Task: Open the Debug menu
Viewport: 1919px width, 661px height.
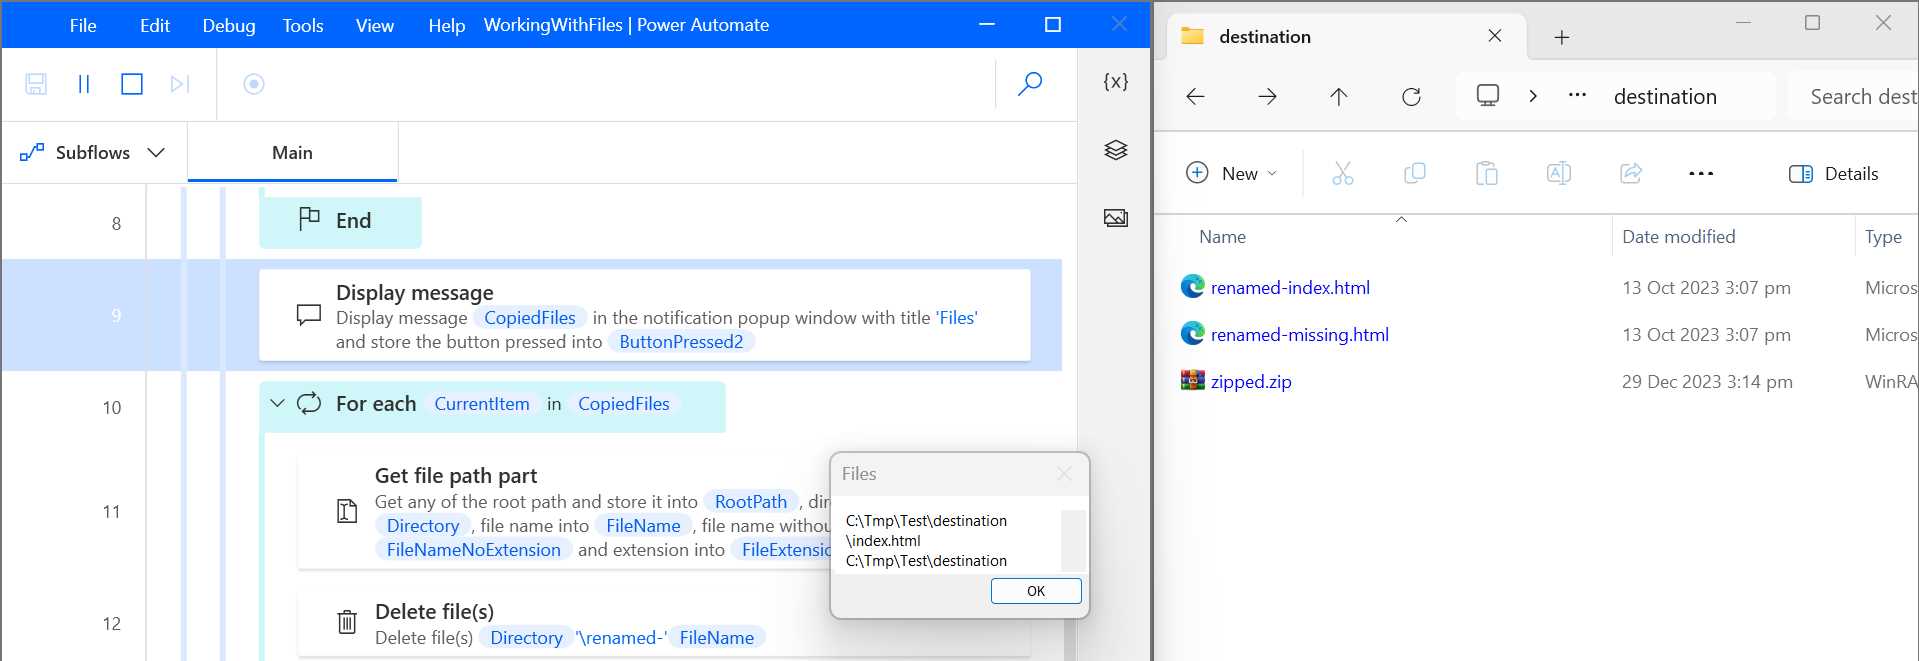Action: (229, 26)
